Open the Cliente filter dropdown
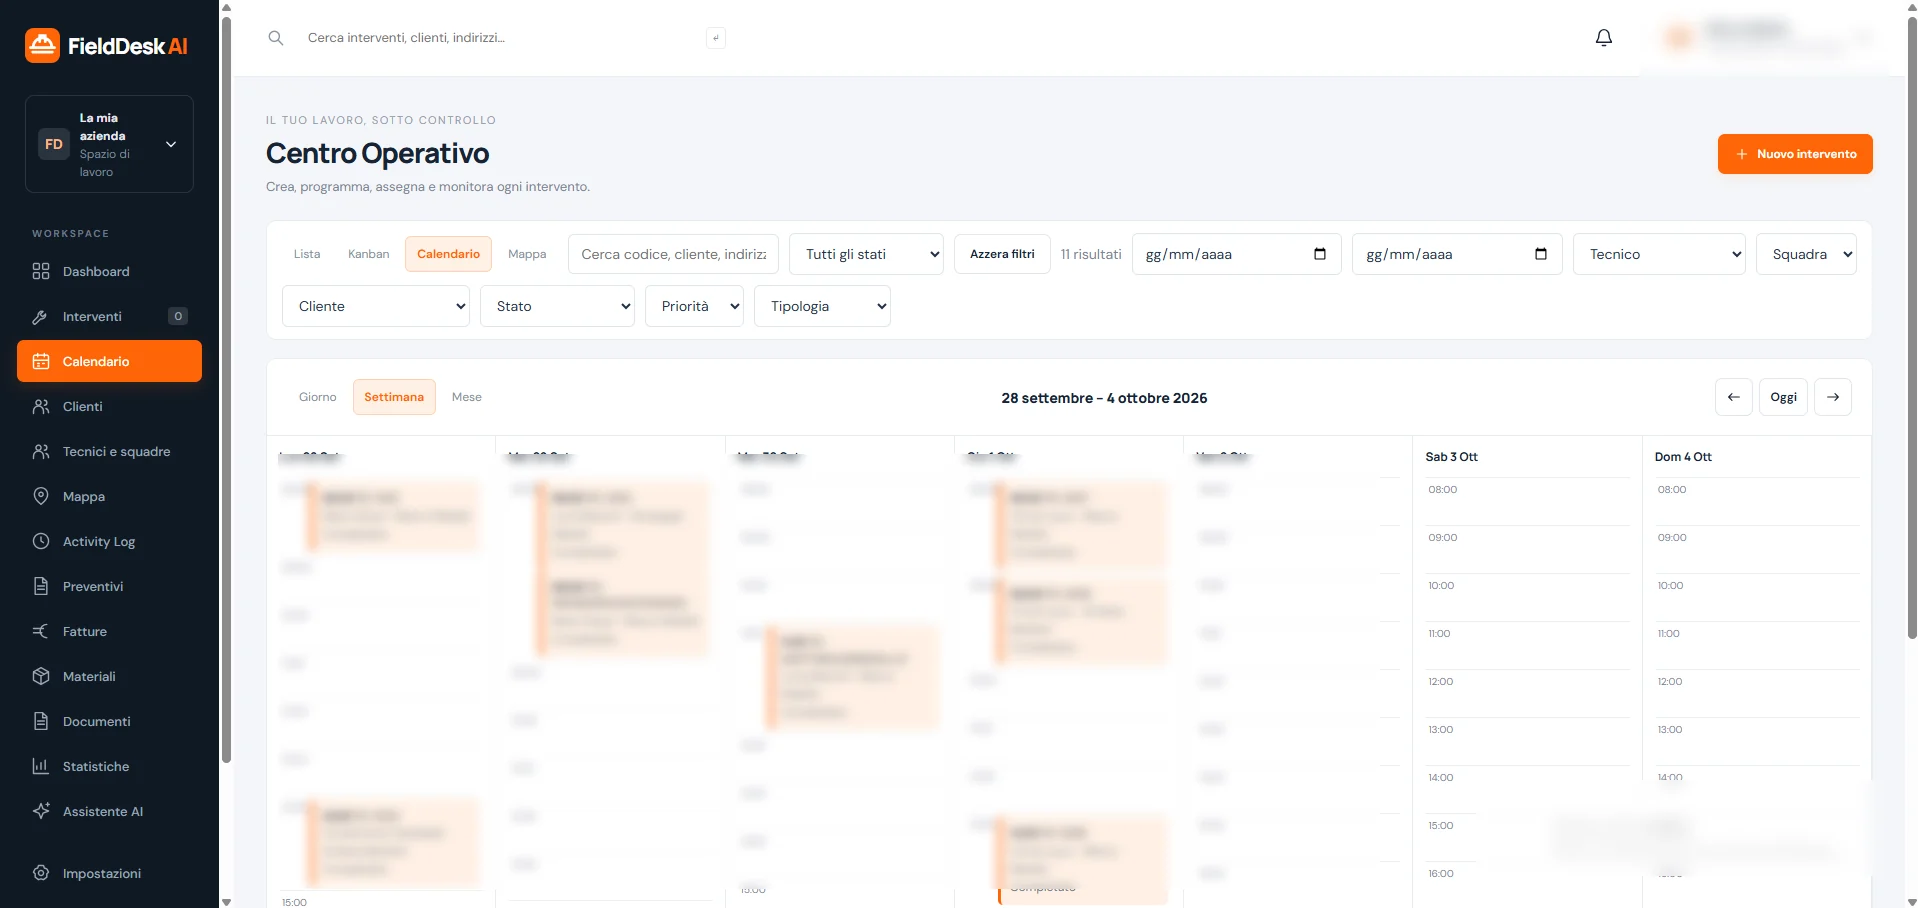Viewport: 1918px width, 908px height. click(x=376, y=306)
